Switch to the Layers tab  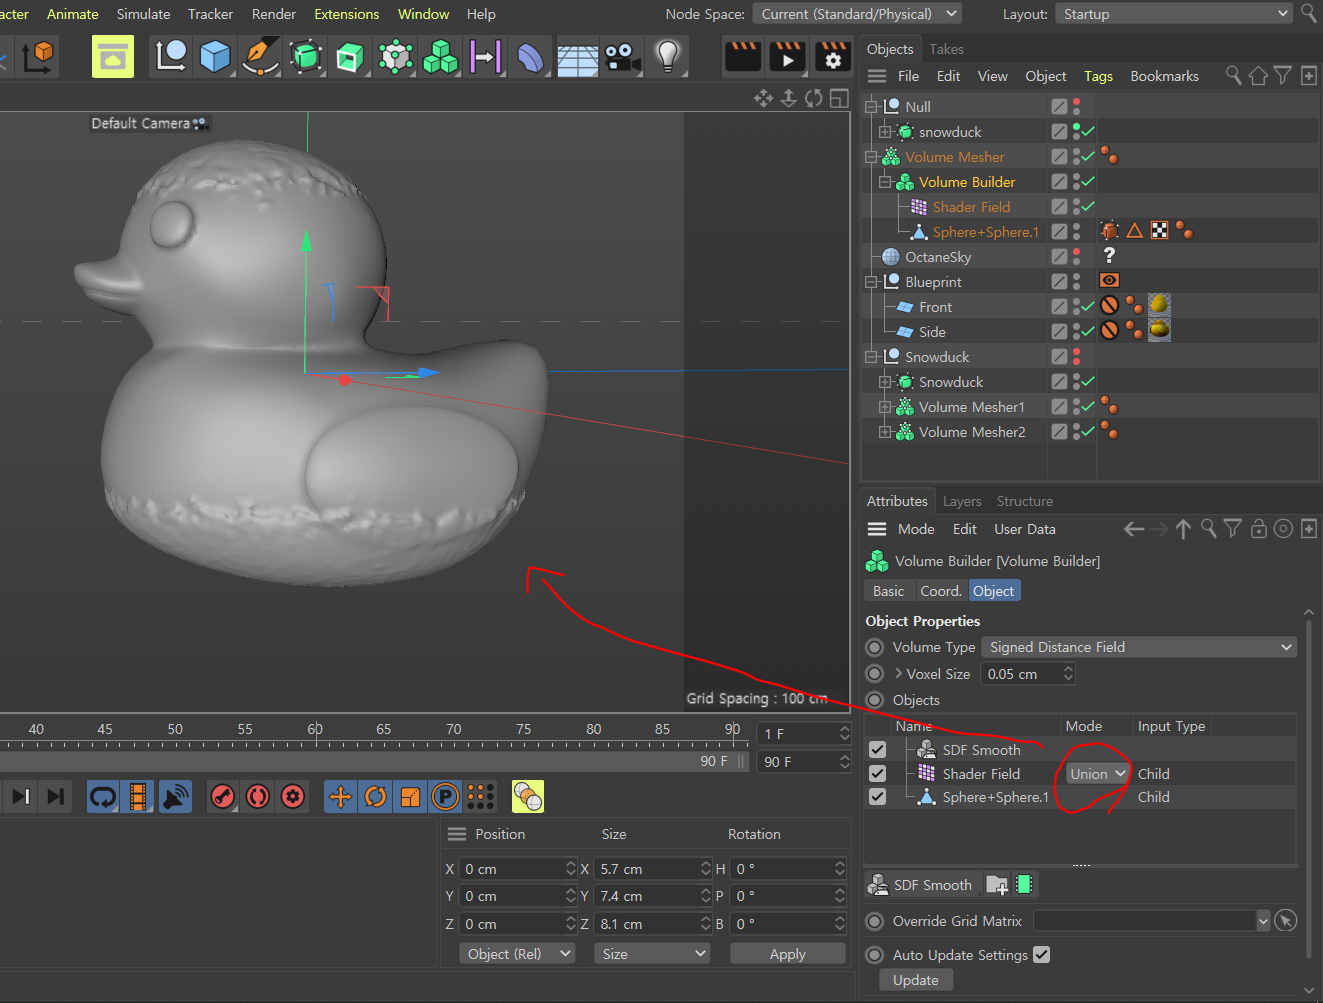[x=962, y=501]
